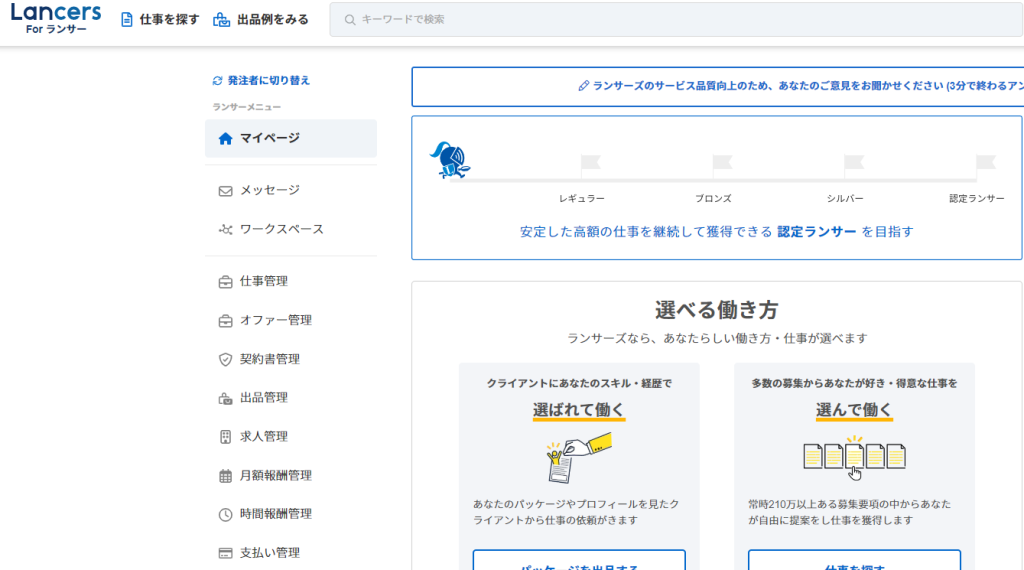This screenshot has height=570, width=1024.
Task: Switch to client via 発注者に切り替え
Action: pos(261,81)
